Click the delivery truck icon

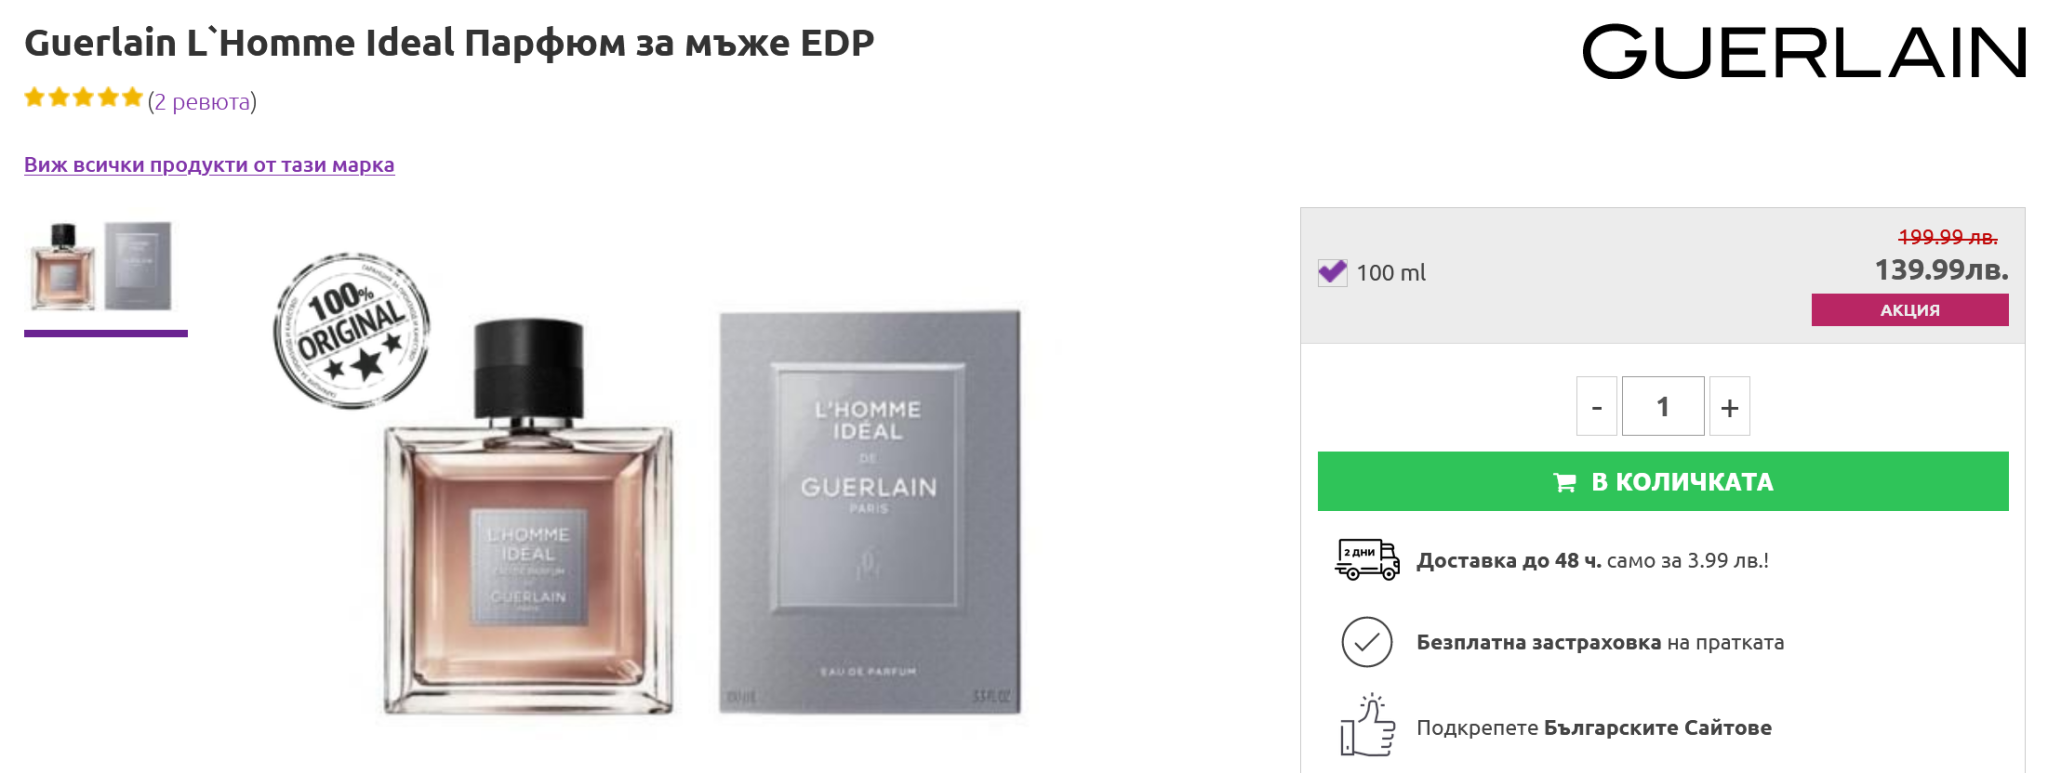pos(1366,559)
